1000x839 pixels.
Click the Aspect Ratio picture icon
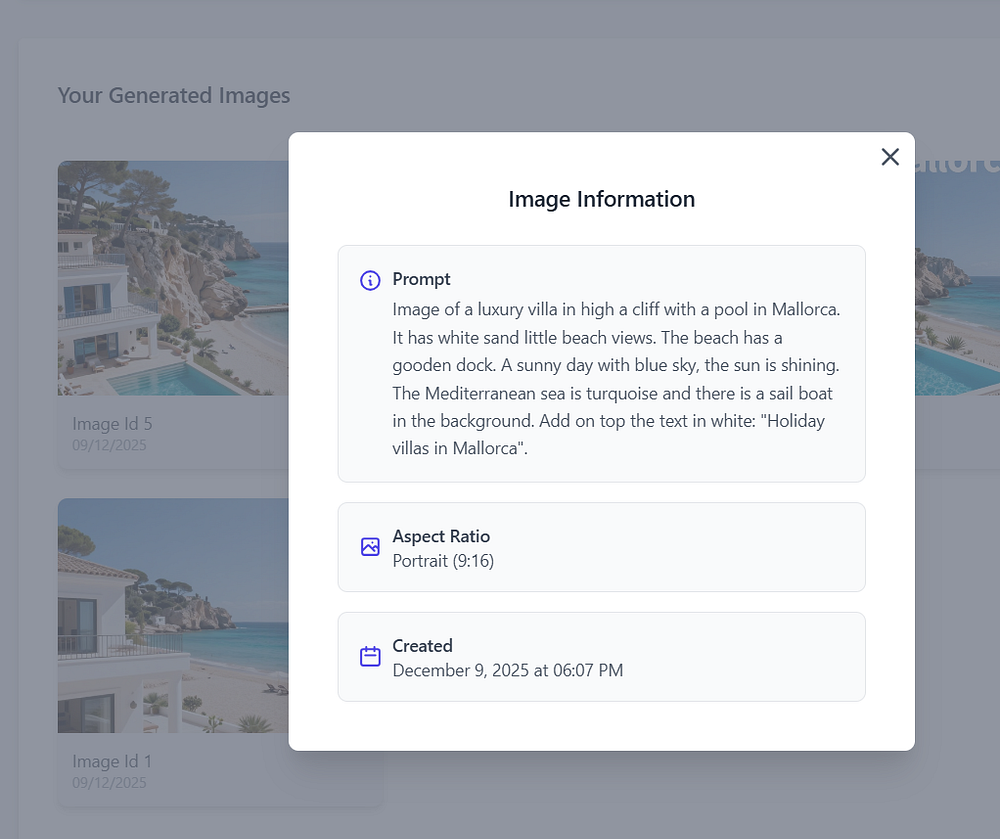coord(370,547)
